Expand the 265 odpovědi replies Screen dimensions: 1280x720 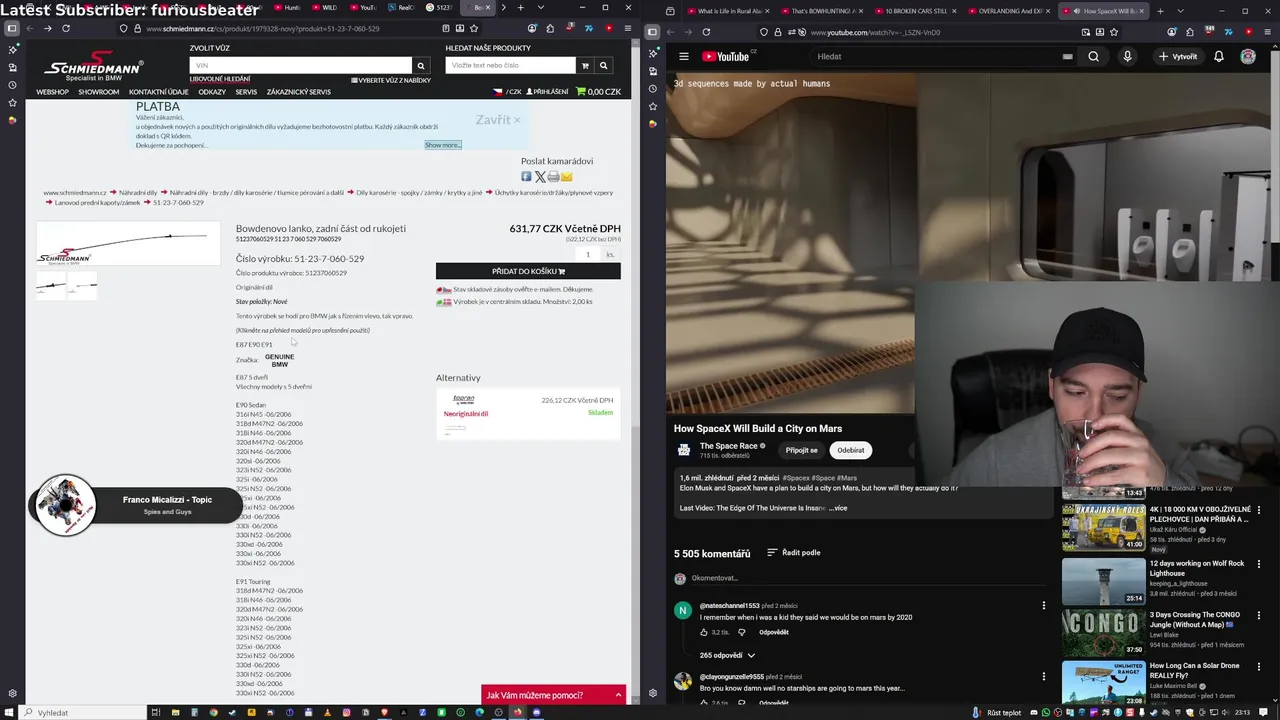click(727, 656)
